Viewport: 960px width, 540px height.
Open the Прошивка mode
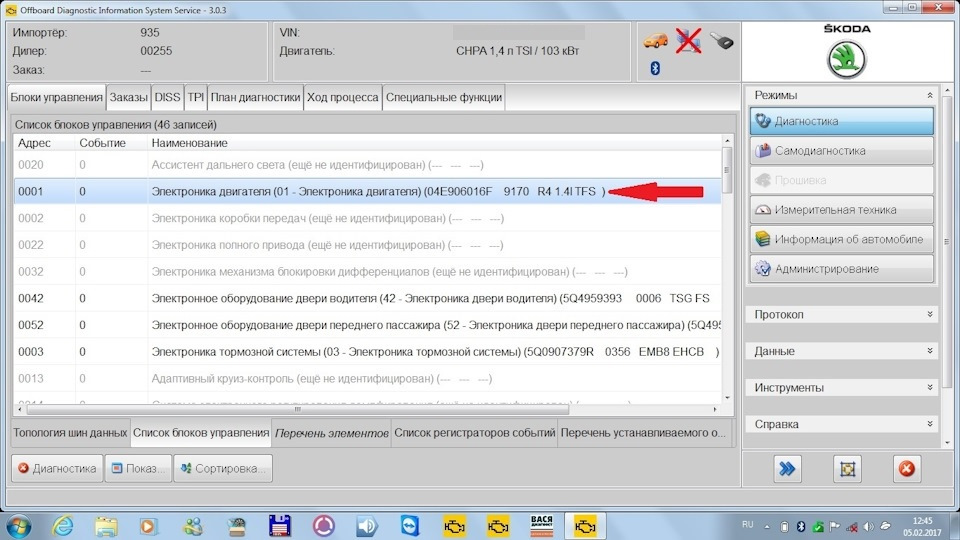click(841, 180)
